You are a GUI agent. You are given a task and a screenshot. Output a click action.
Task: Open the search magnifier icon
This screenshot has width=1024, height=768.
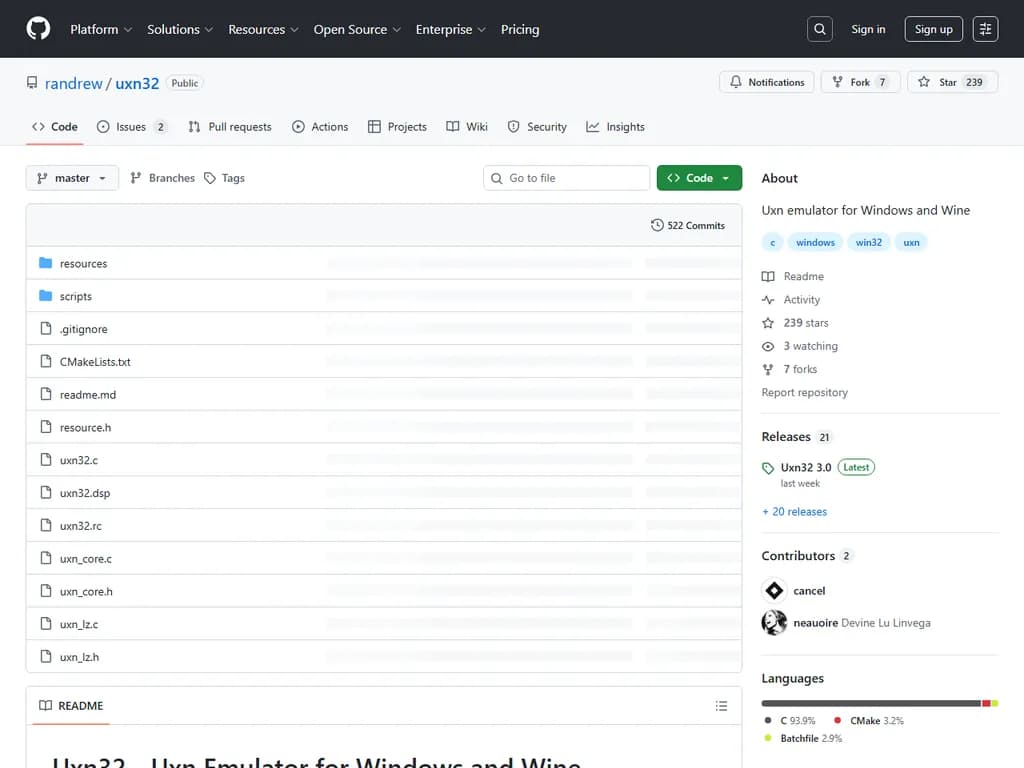click(x=820, y=29)
